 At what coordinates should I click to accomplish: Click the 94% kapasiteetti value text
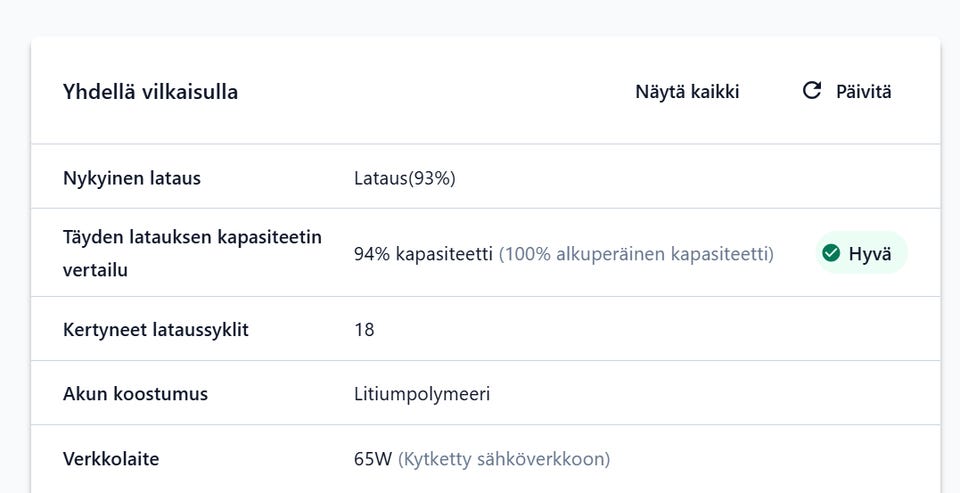click(423, 254)
